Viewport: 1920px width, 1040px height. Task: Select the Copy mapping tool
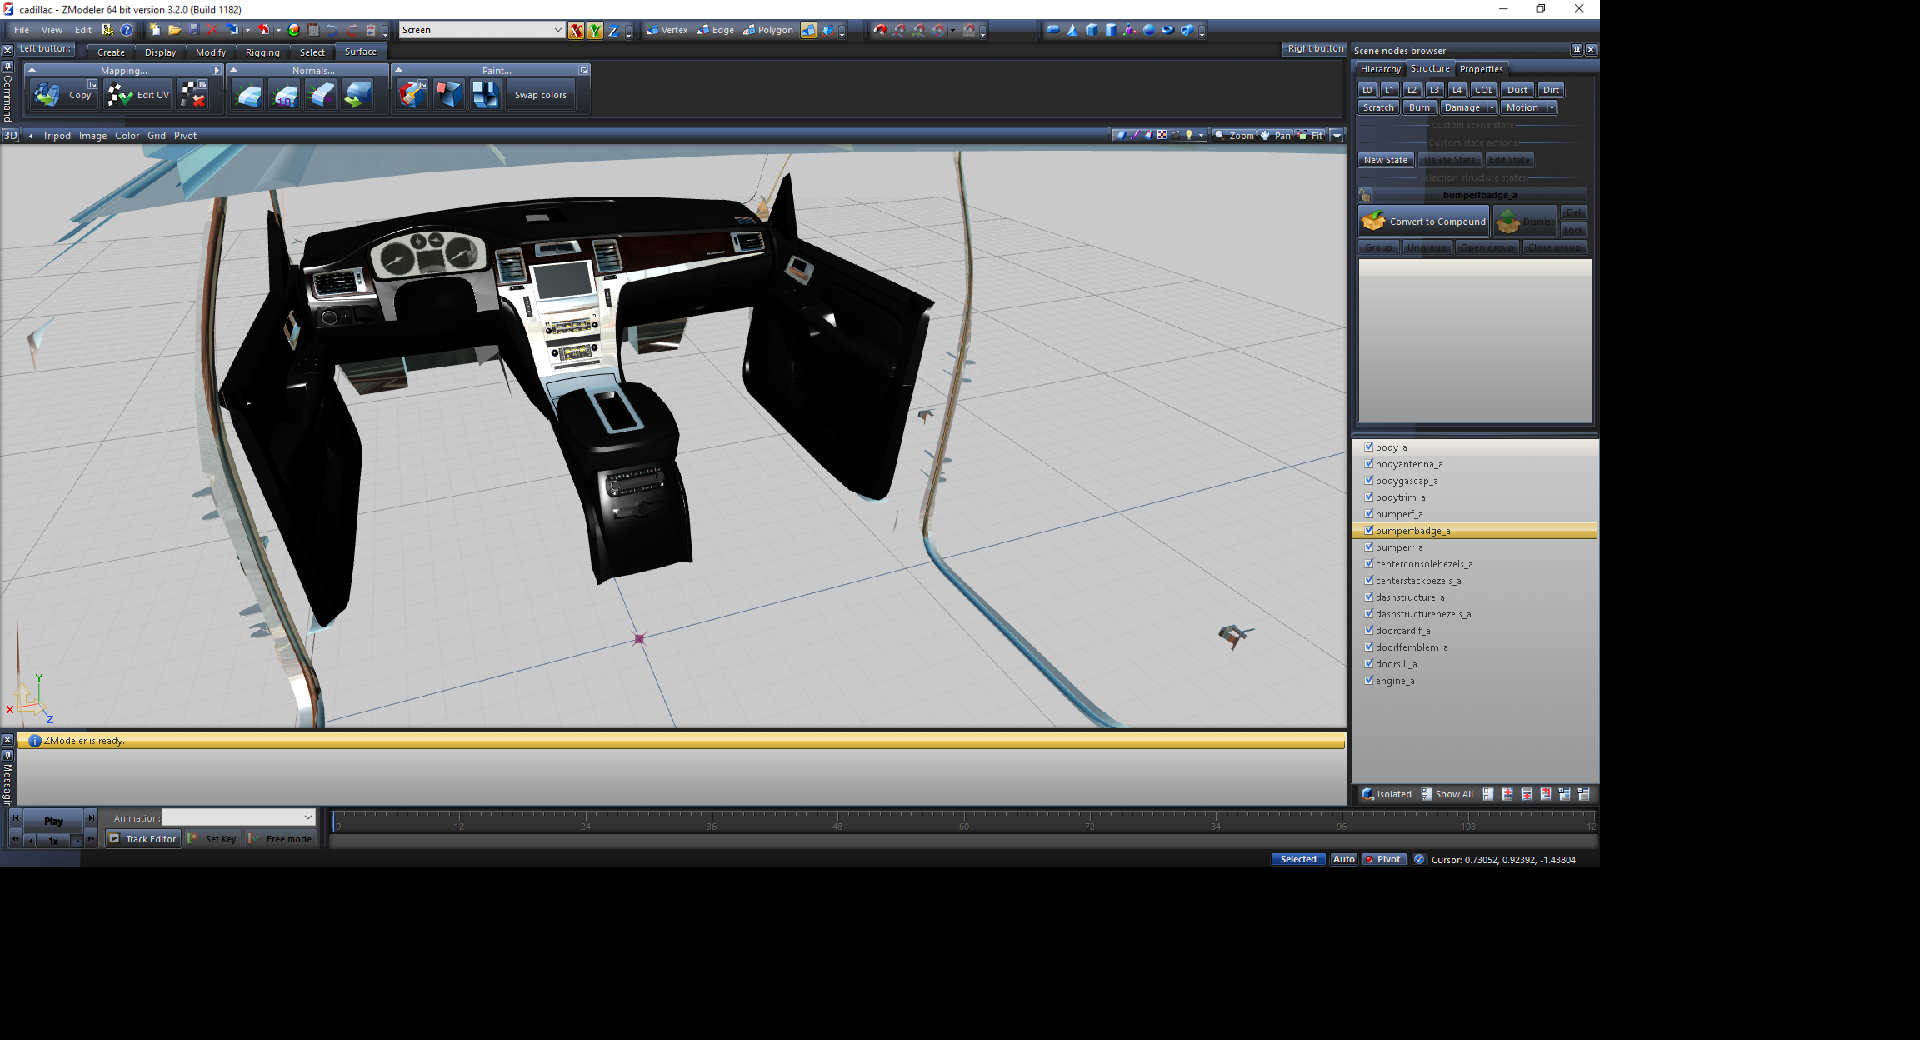tap(64, 95)
